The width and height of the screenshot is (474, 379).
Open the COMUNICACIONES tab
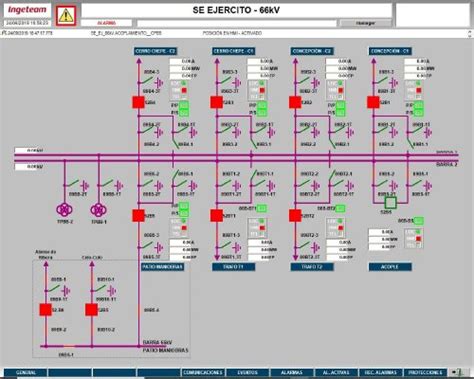tap(203, 372)
